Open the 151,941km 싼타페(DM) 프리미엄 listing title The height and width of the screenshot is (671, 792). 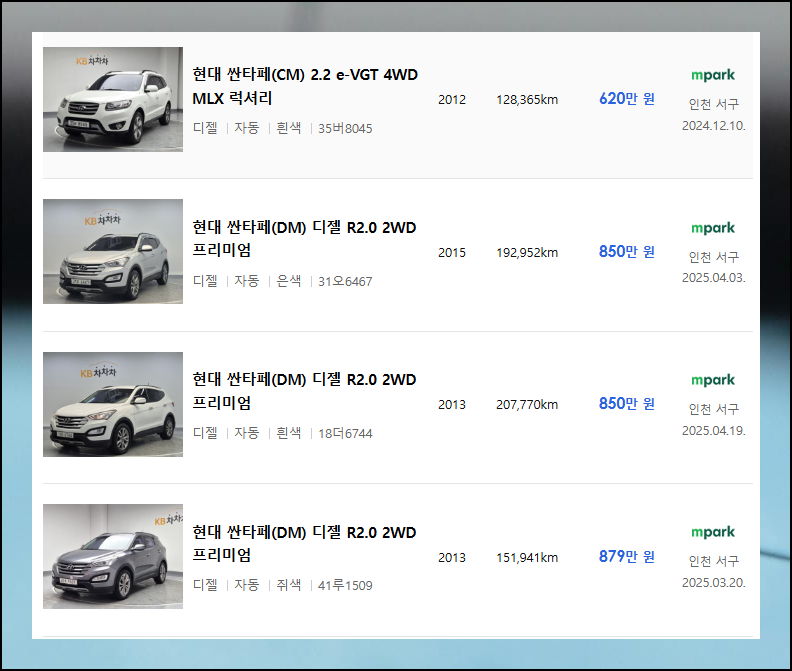304,544
